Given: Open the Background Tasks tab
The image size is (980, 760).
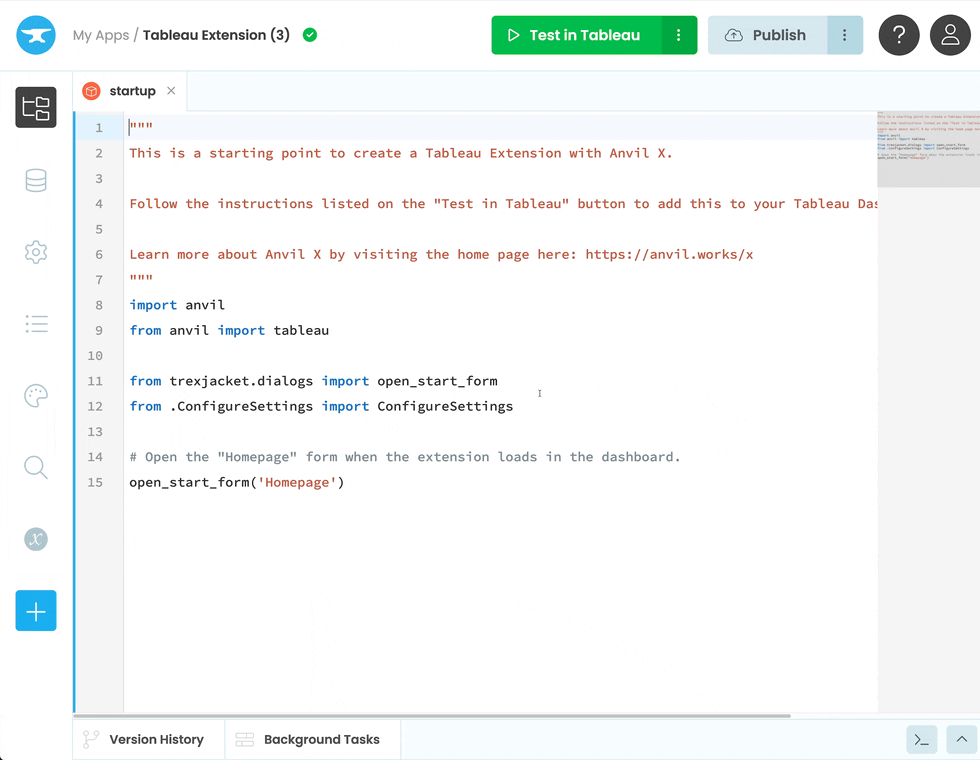Looking at the screenshot, I should coord(313,739).
